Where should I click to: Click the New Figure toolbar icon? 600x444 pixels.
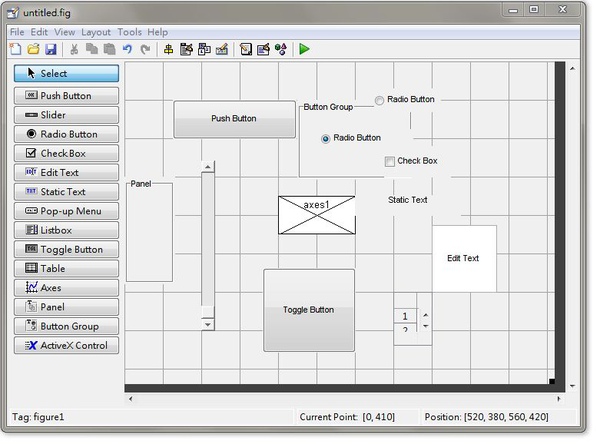pos(16,49)
